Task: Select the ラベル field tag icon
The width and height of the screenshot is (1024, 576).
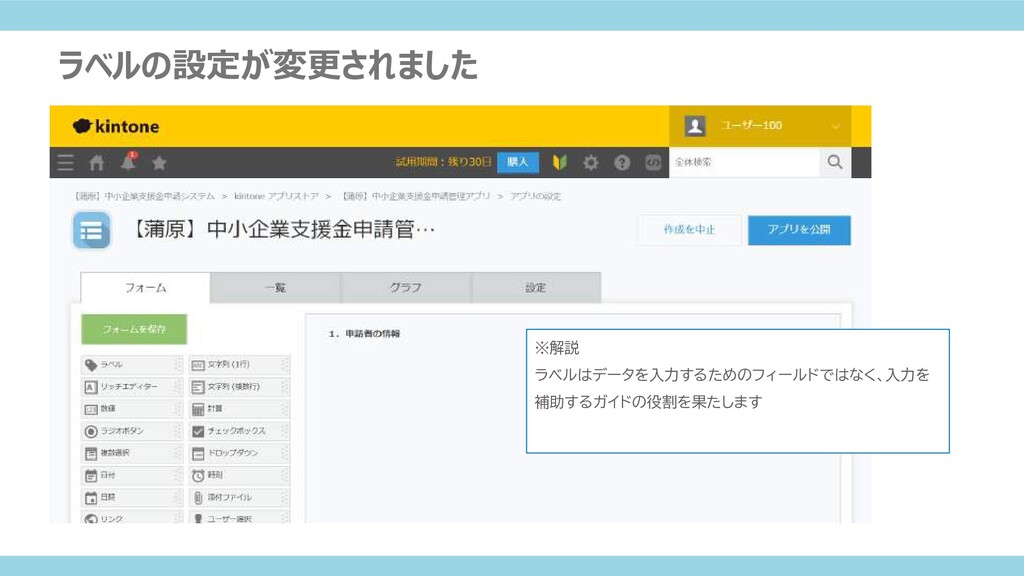Action: point(91,365)
